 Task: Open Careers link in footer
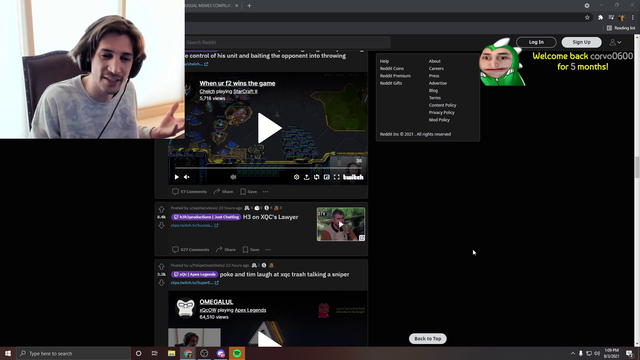click(436, 69)
